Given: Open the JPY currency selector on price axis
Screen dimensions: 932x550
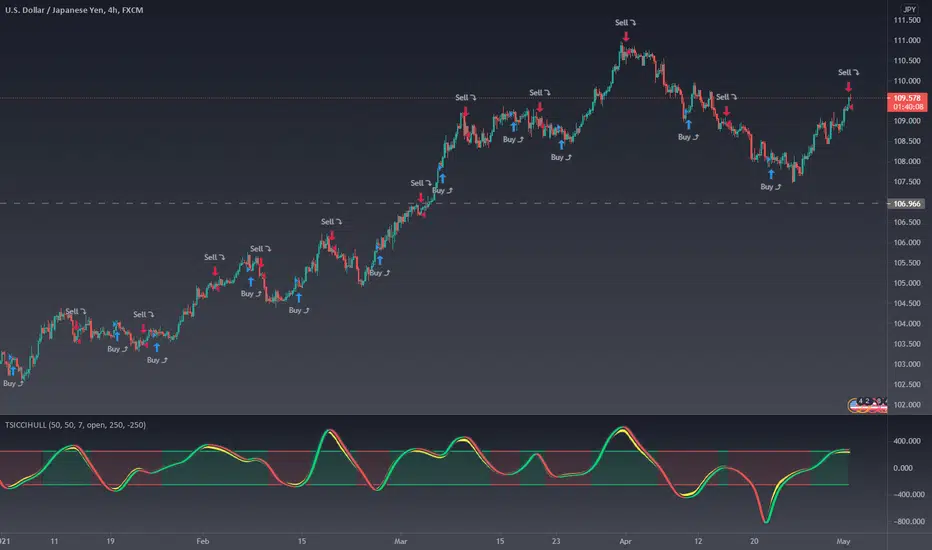Looking at the screenshot, I should (909, 9).
